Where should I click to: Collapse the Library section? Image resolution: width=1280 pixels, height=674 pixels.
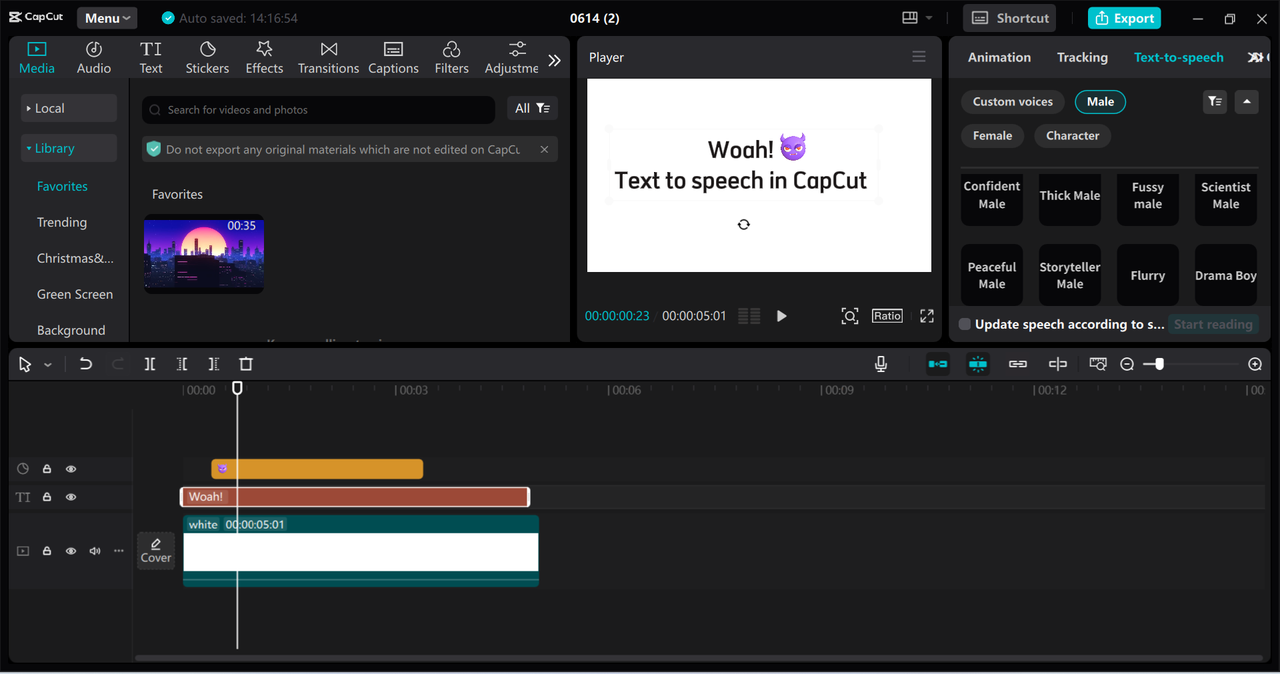pos(69,148)
